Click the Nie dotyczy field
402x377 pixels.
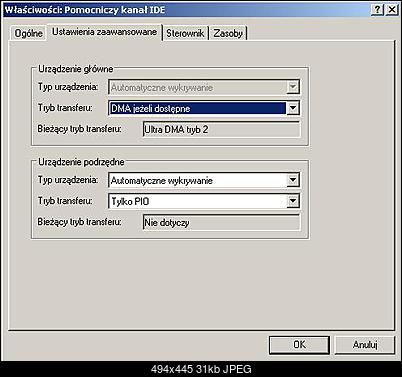coord(221,222)
